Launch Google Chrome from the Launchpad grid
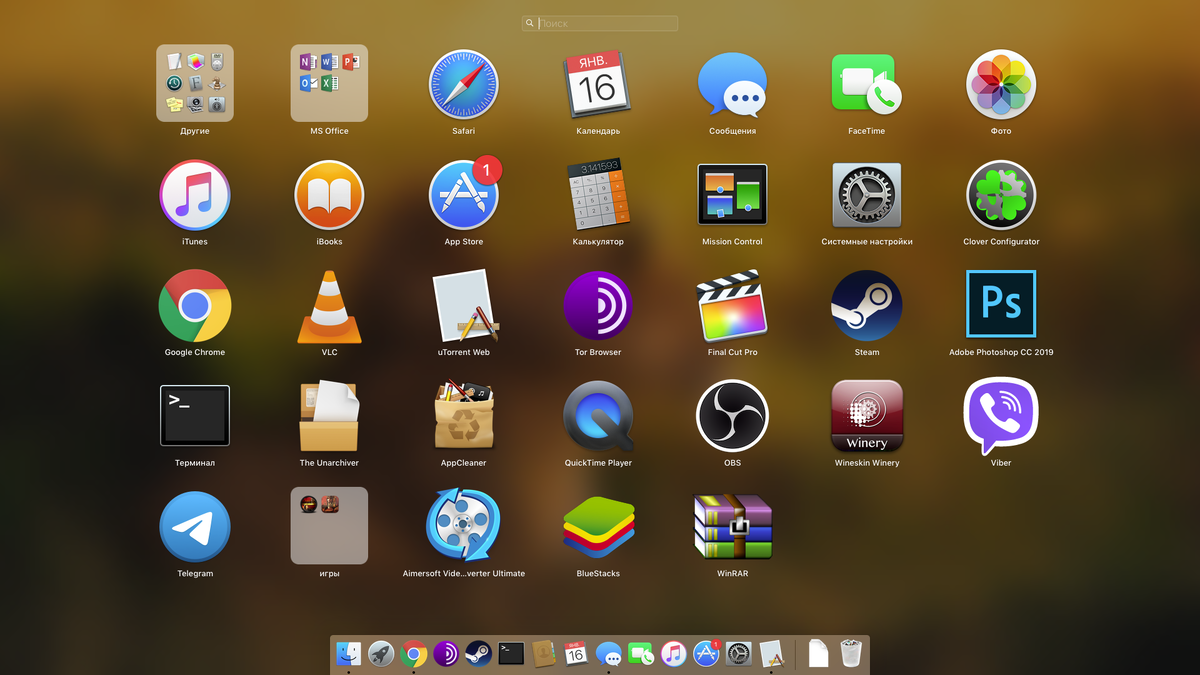This screenshot has width=1200, height=675. tap(195, 306)
